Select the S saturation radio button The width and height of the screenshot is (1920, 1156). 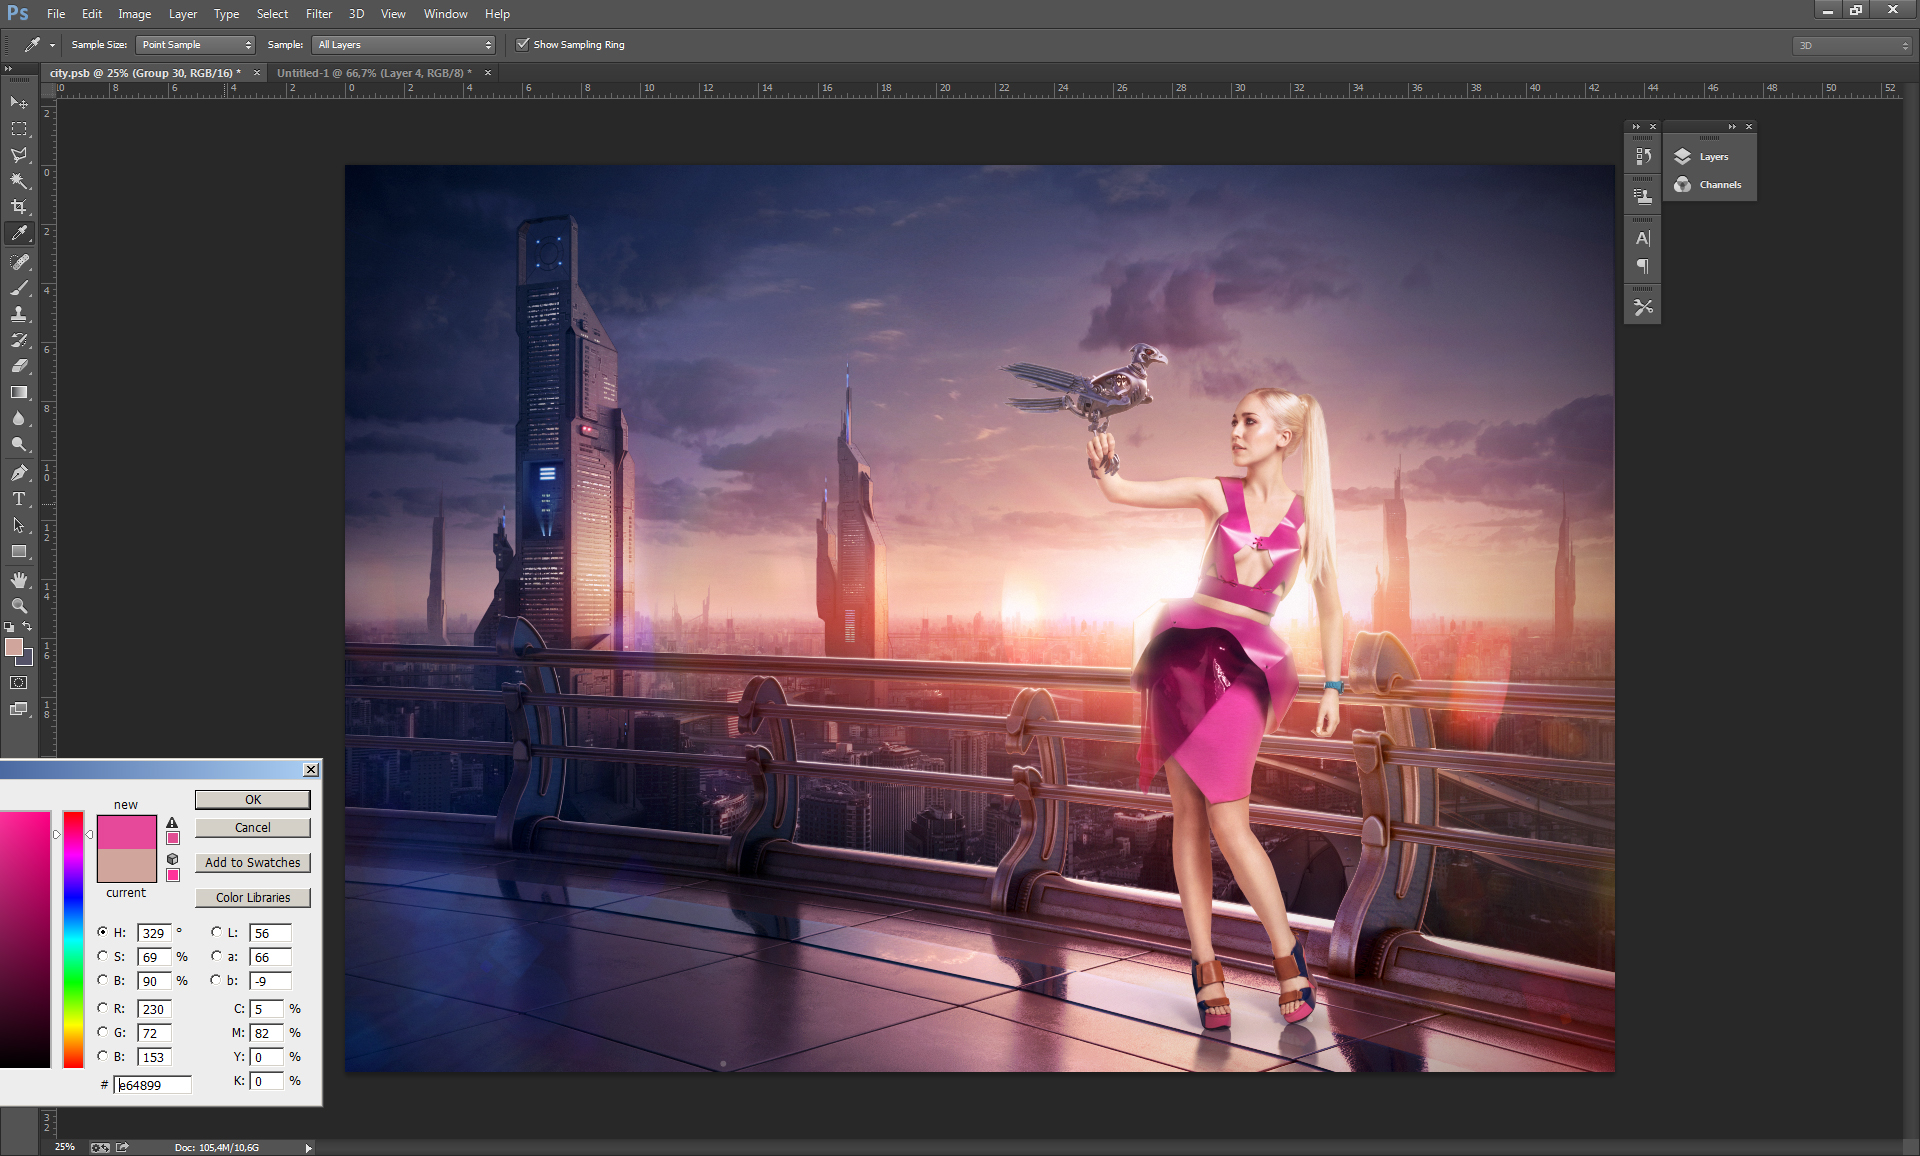103,956
